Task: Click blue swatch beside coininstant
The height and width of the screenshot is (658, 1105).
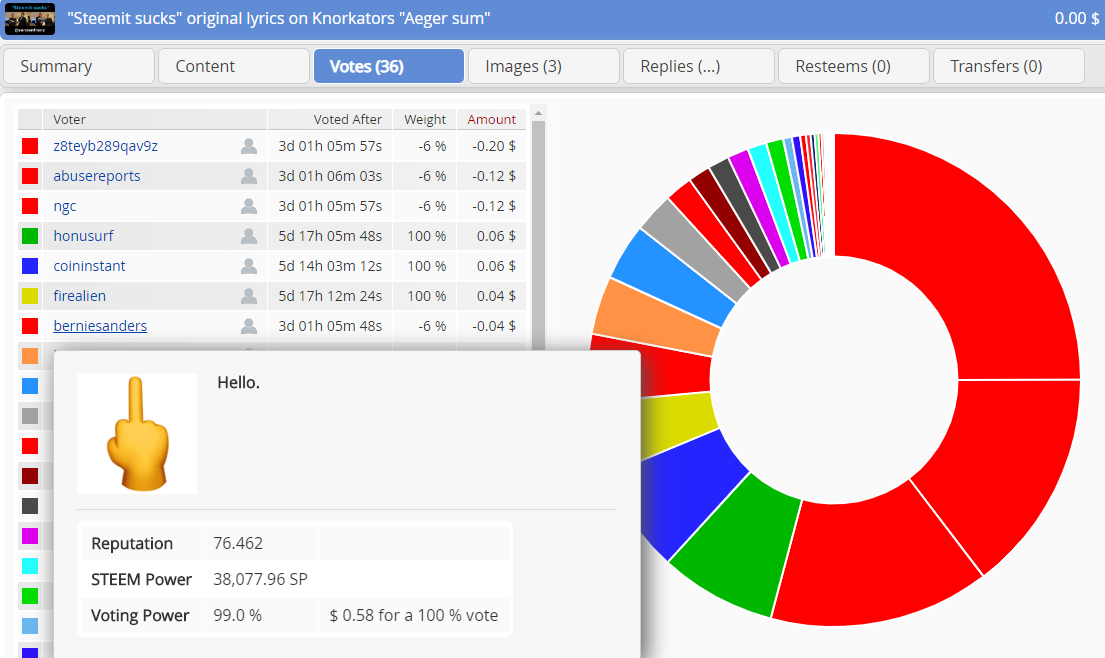Action: pos(30,266)
